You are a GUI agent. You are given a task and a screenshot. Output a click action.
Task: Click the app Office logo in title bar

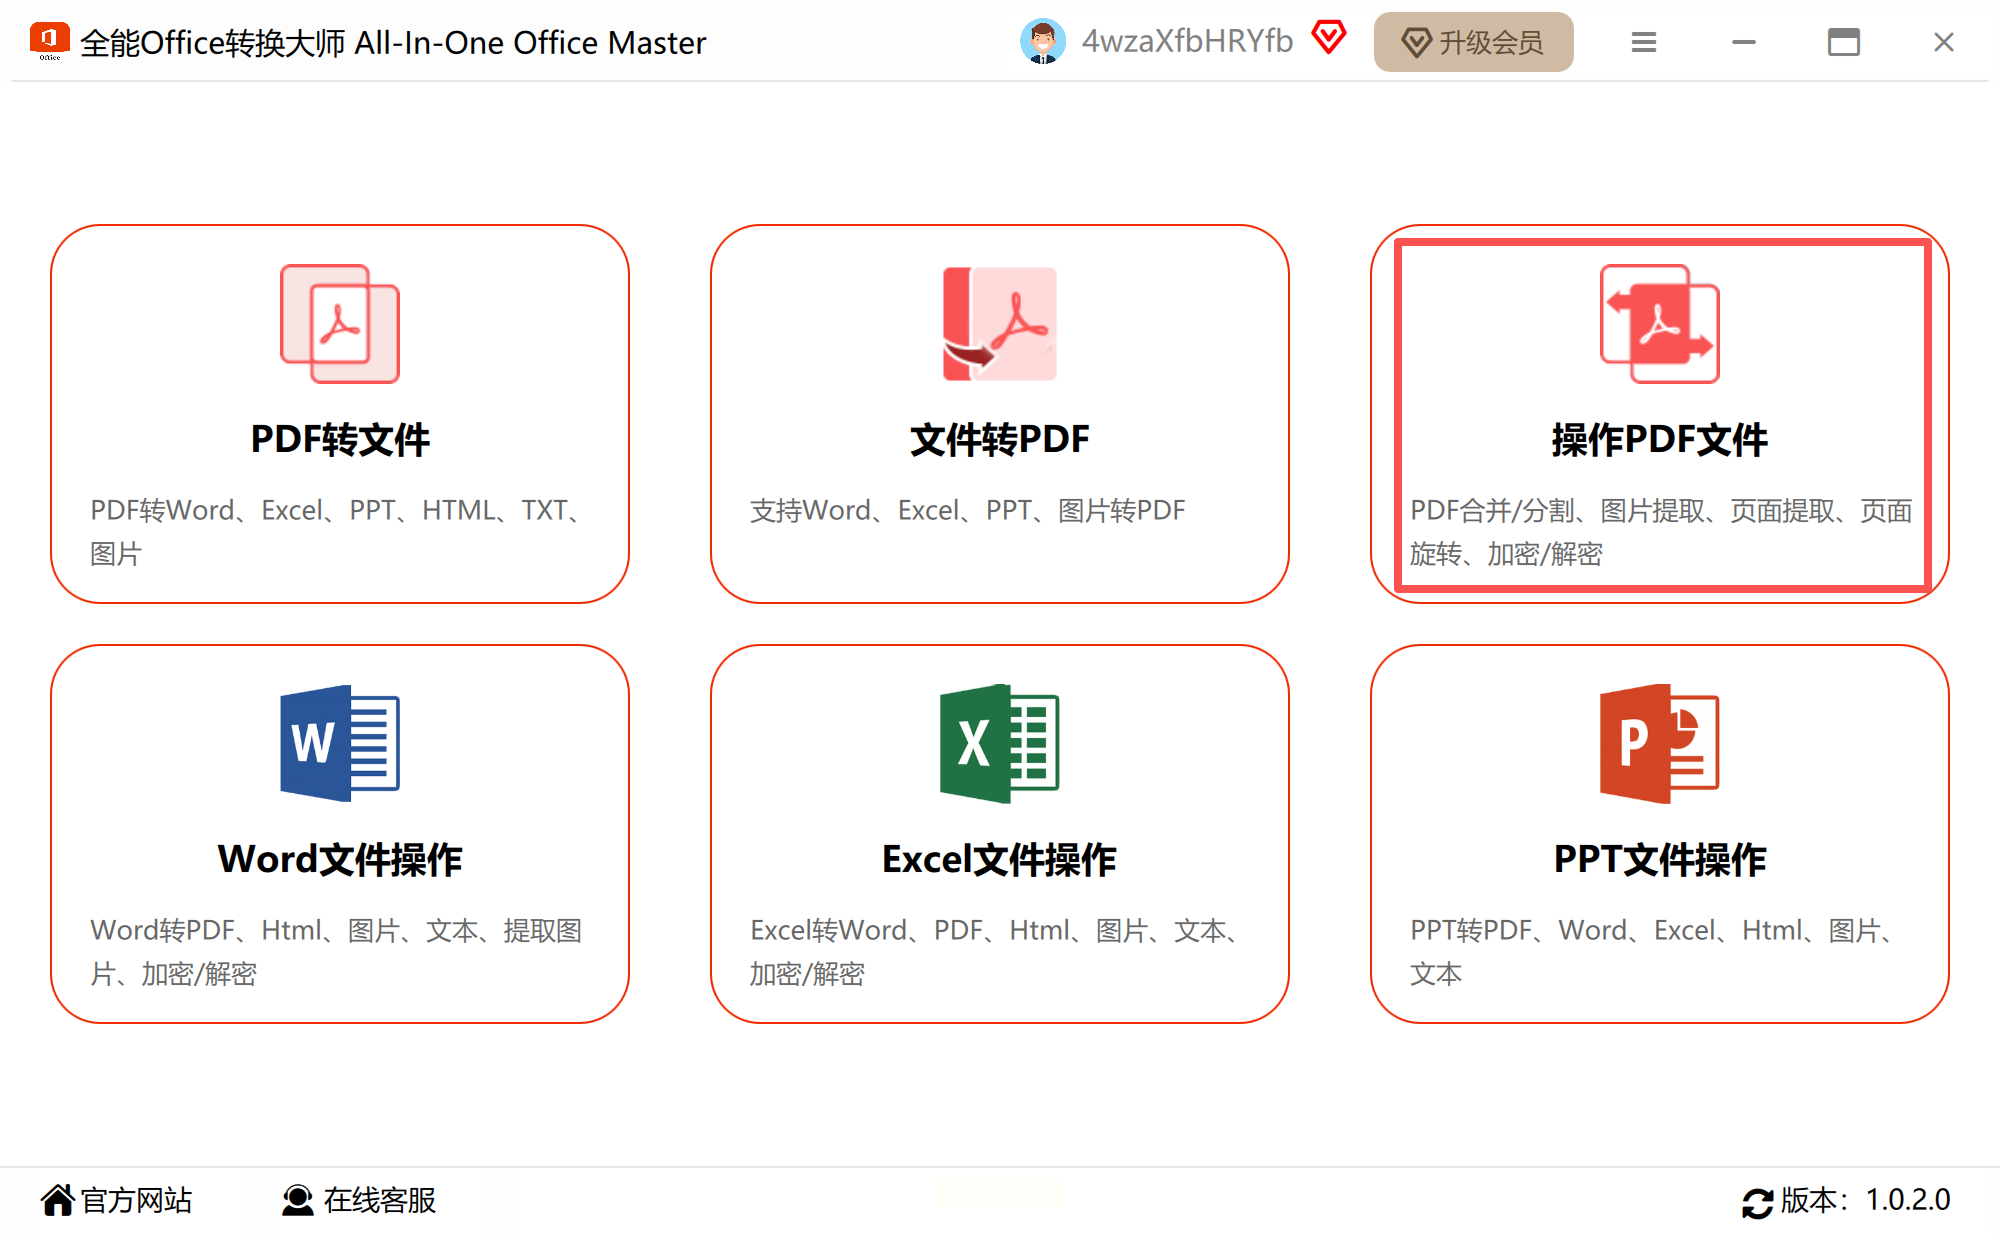[x=49, y=41]
